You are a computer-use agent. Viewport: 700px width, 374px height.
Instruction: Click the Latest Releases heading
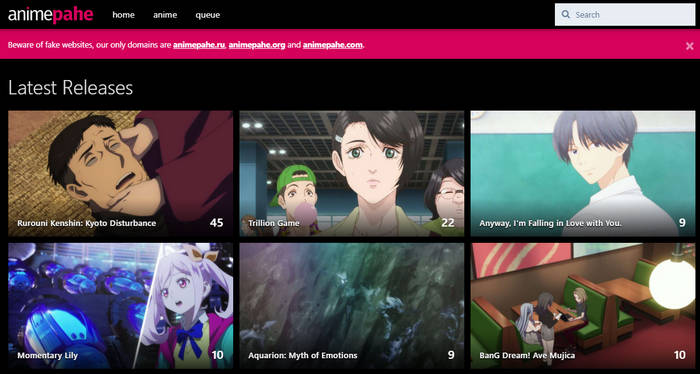click(x=71, y=87)
